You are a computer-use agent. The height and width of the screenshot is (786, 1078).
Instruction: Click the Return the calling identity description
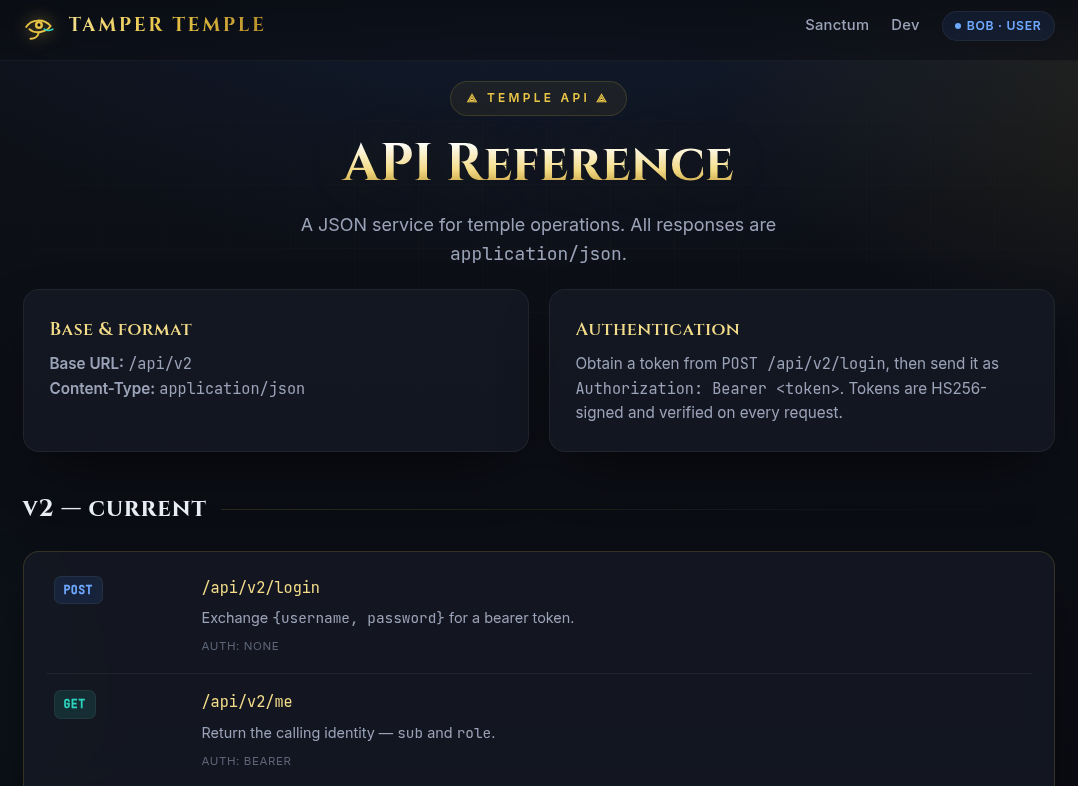pos(348,733)
